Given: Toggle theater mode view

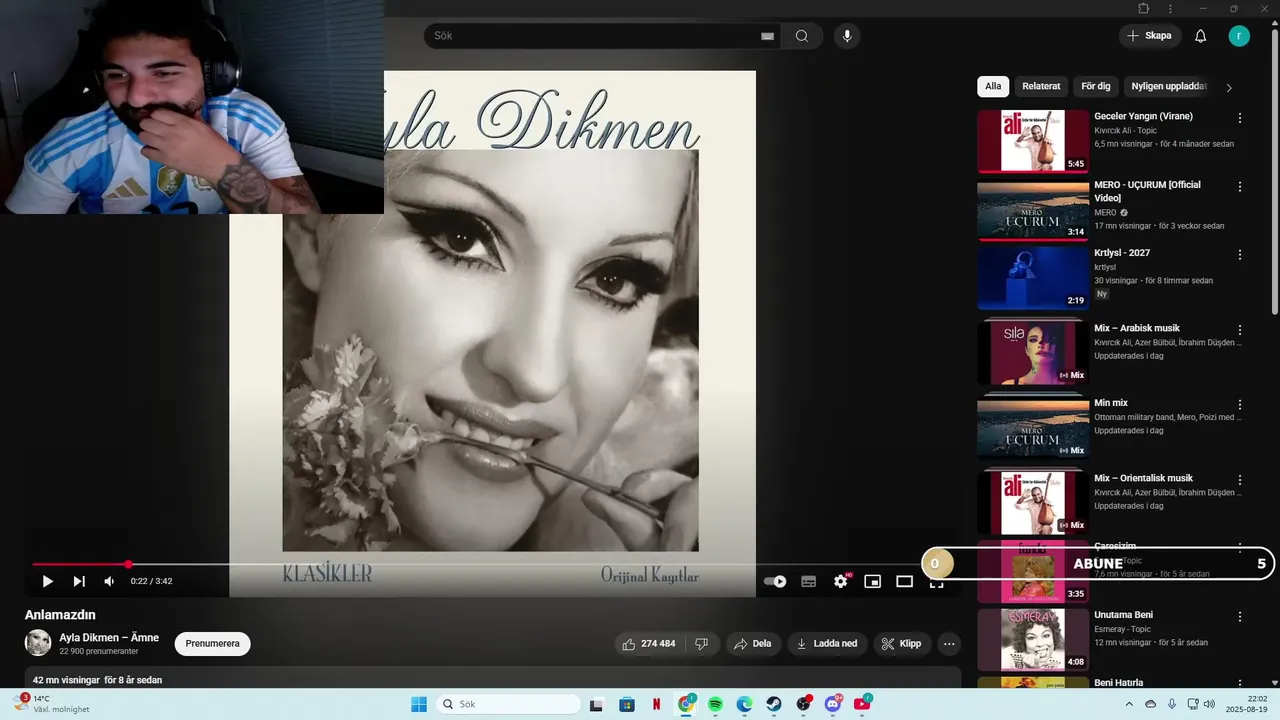Looking at the screenshot, I should [x=905, y=581].
